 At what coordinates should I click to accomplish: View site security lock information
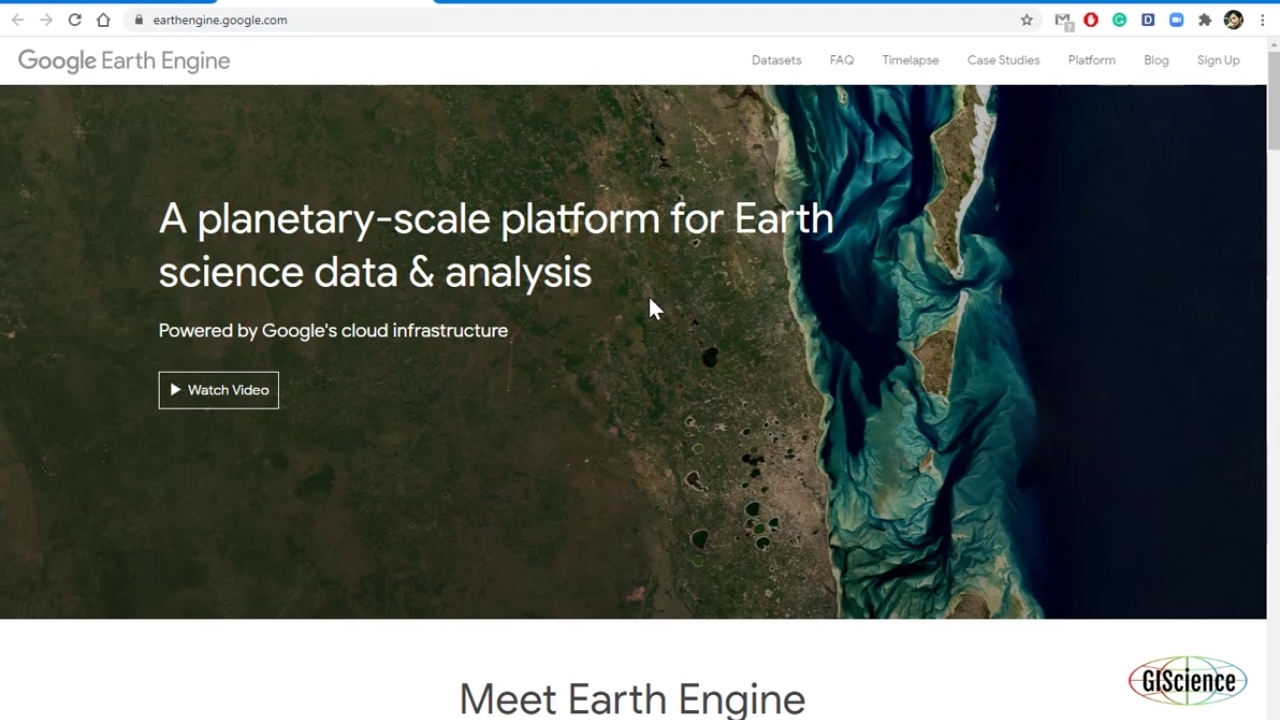pyautogui.click(x=139, y=20)
